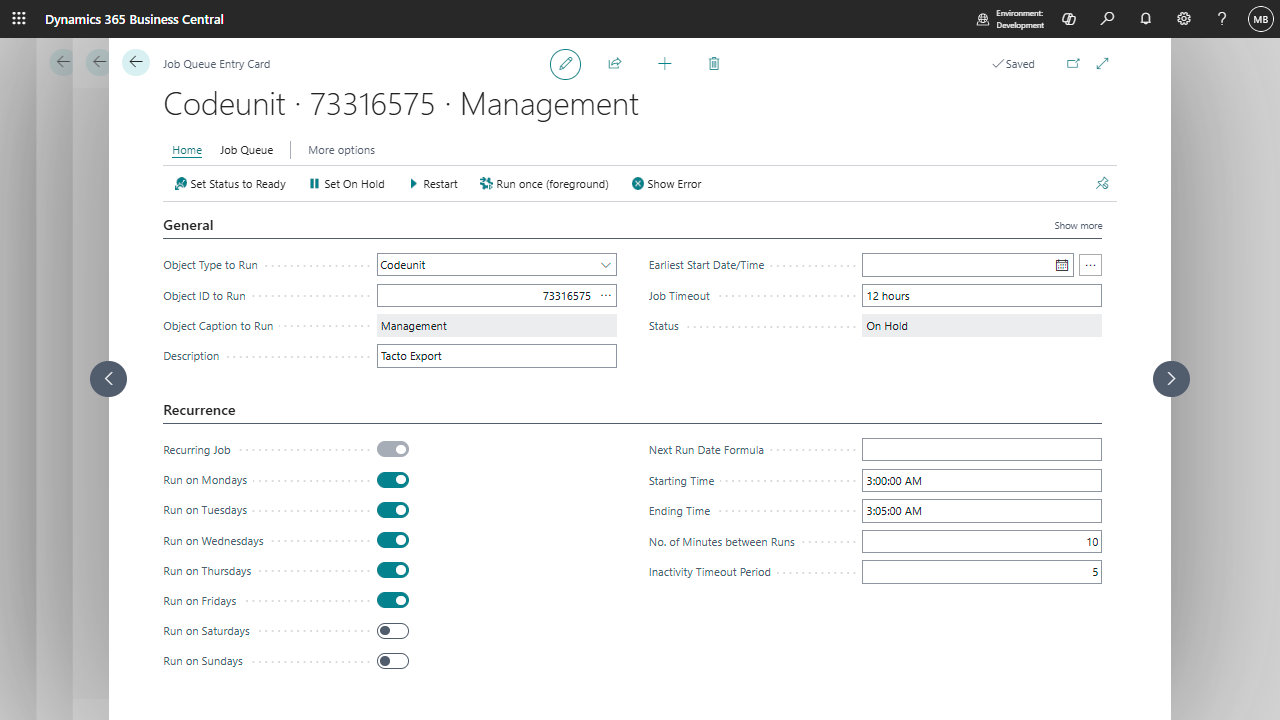The width and height of the screenshot is (1280, 720).
Task: Click the Starting Time field
Action: pyautogui.click(x=982, y=481)
